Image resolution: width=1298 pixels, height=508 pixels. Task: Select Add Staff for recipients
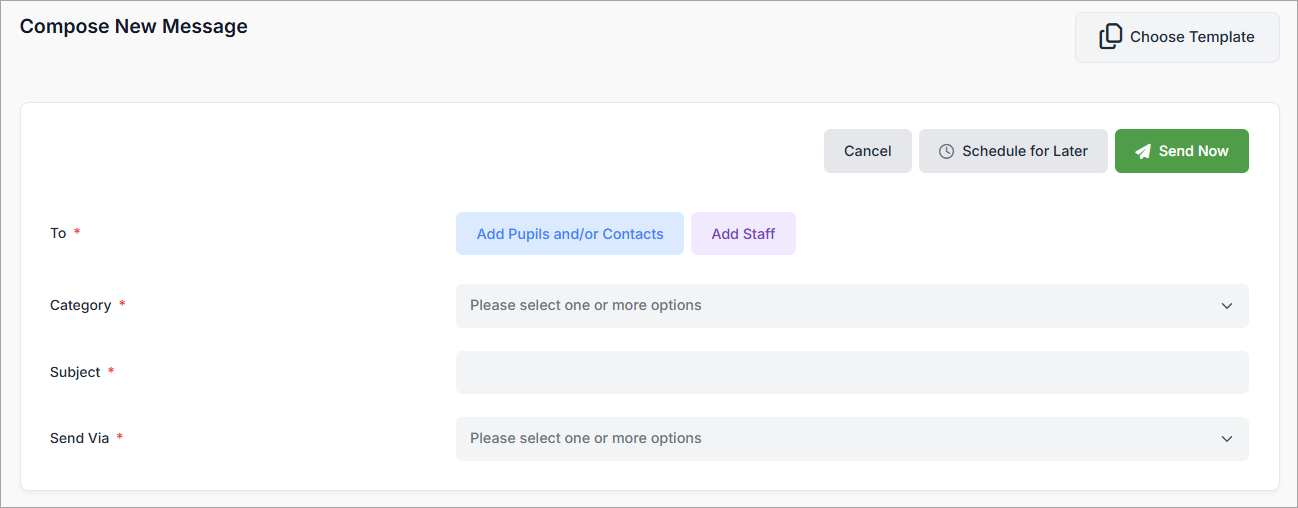[743, 234]
